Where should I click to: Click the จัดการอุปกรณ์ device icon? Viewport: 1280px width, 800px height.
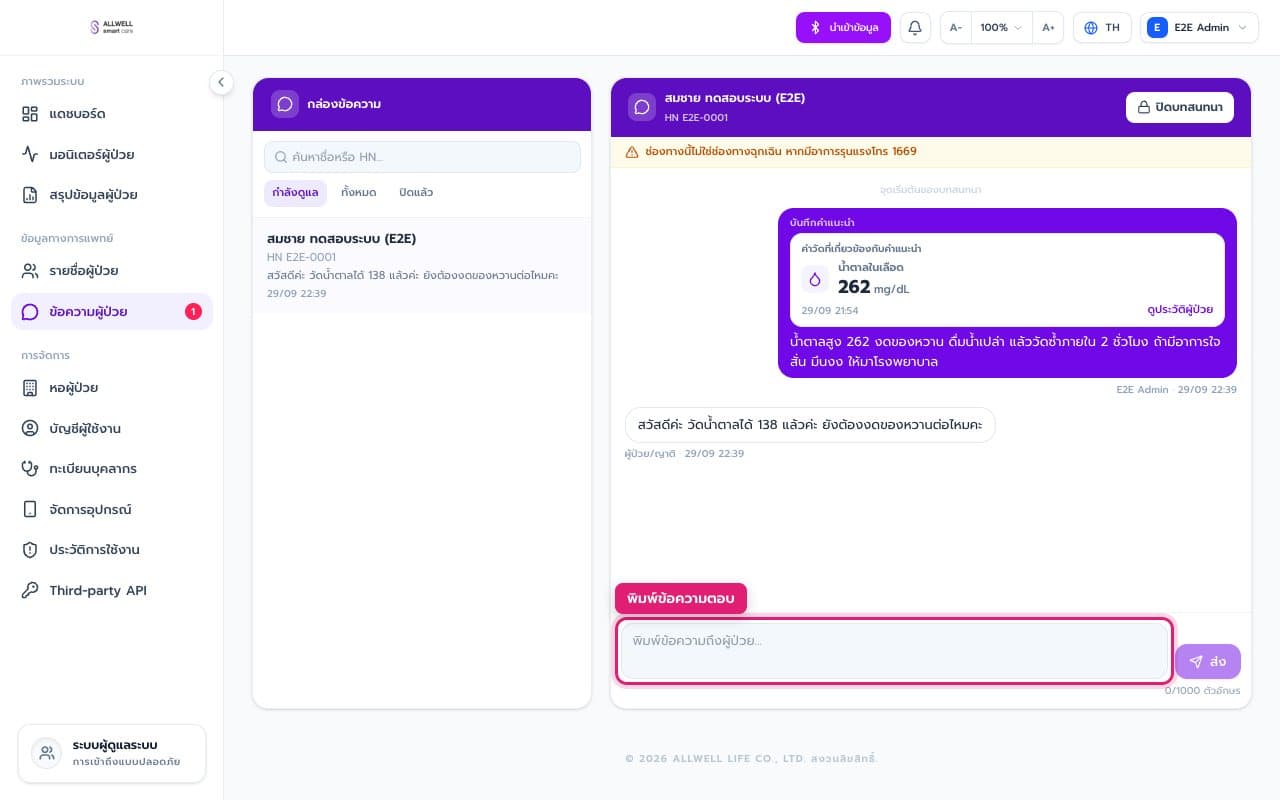click(30, 509)
